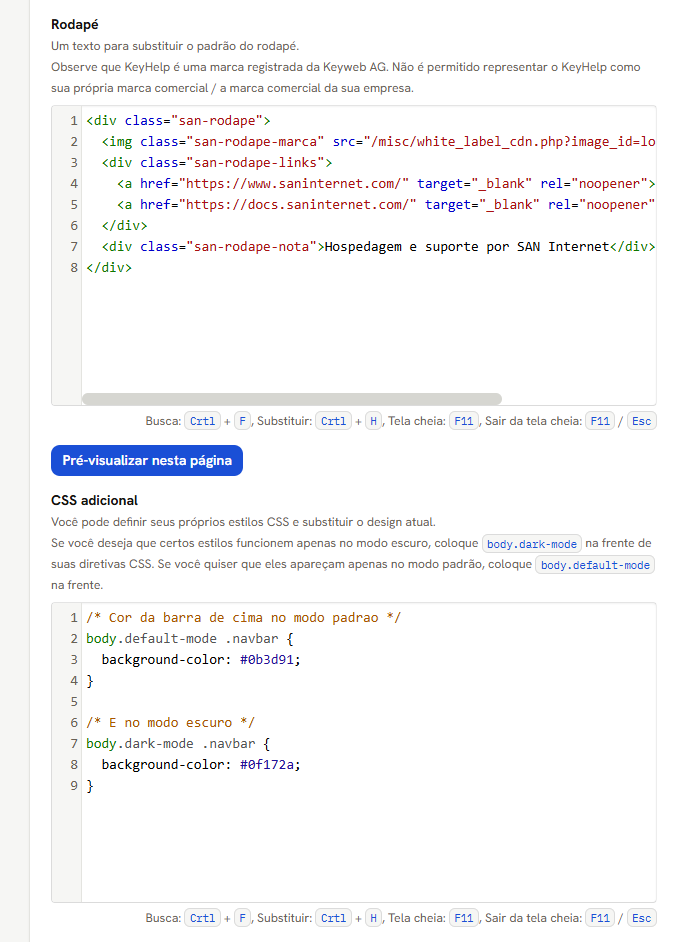Click the #0f172a color value in the CSS
Screen dimensions: 679x942
[x=267, y=765]
